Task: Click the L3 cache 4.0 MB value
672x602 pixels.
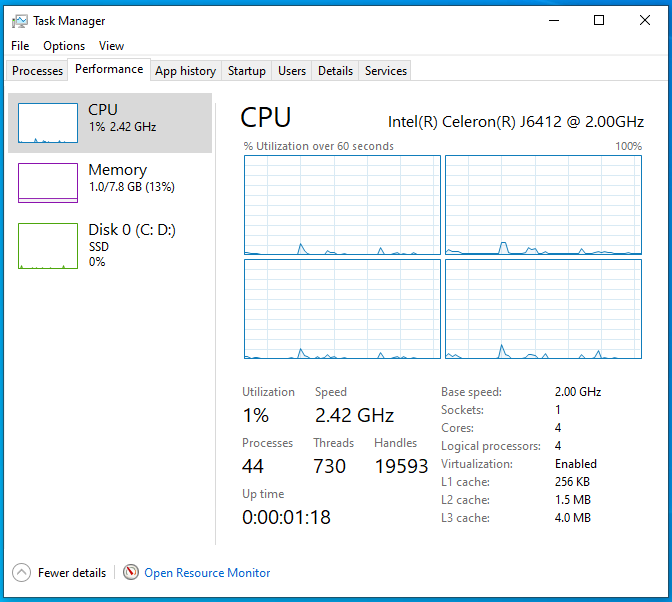Action: 573,518
